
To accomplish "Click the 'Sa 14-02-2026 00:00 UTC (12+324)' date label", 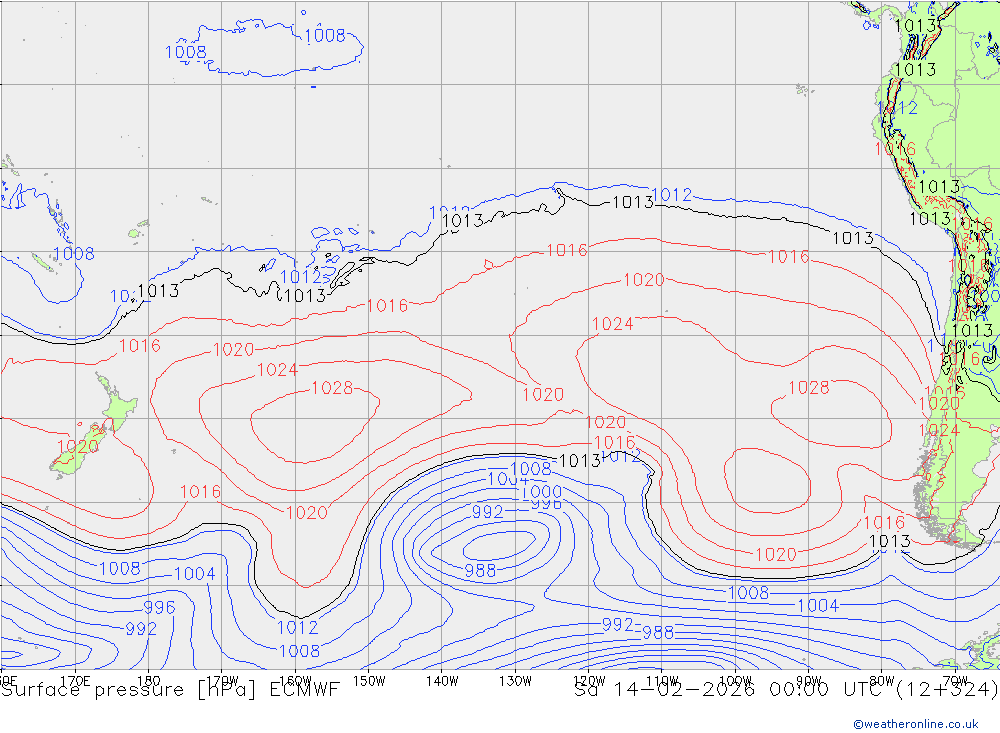I will [x=786, y=690].
